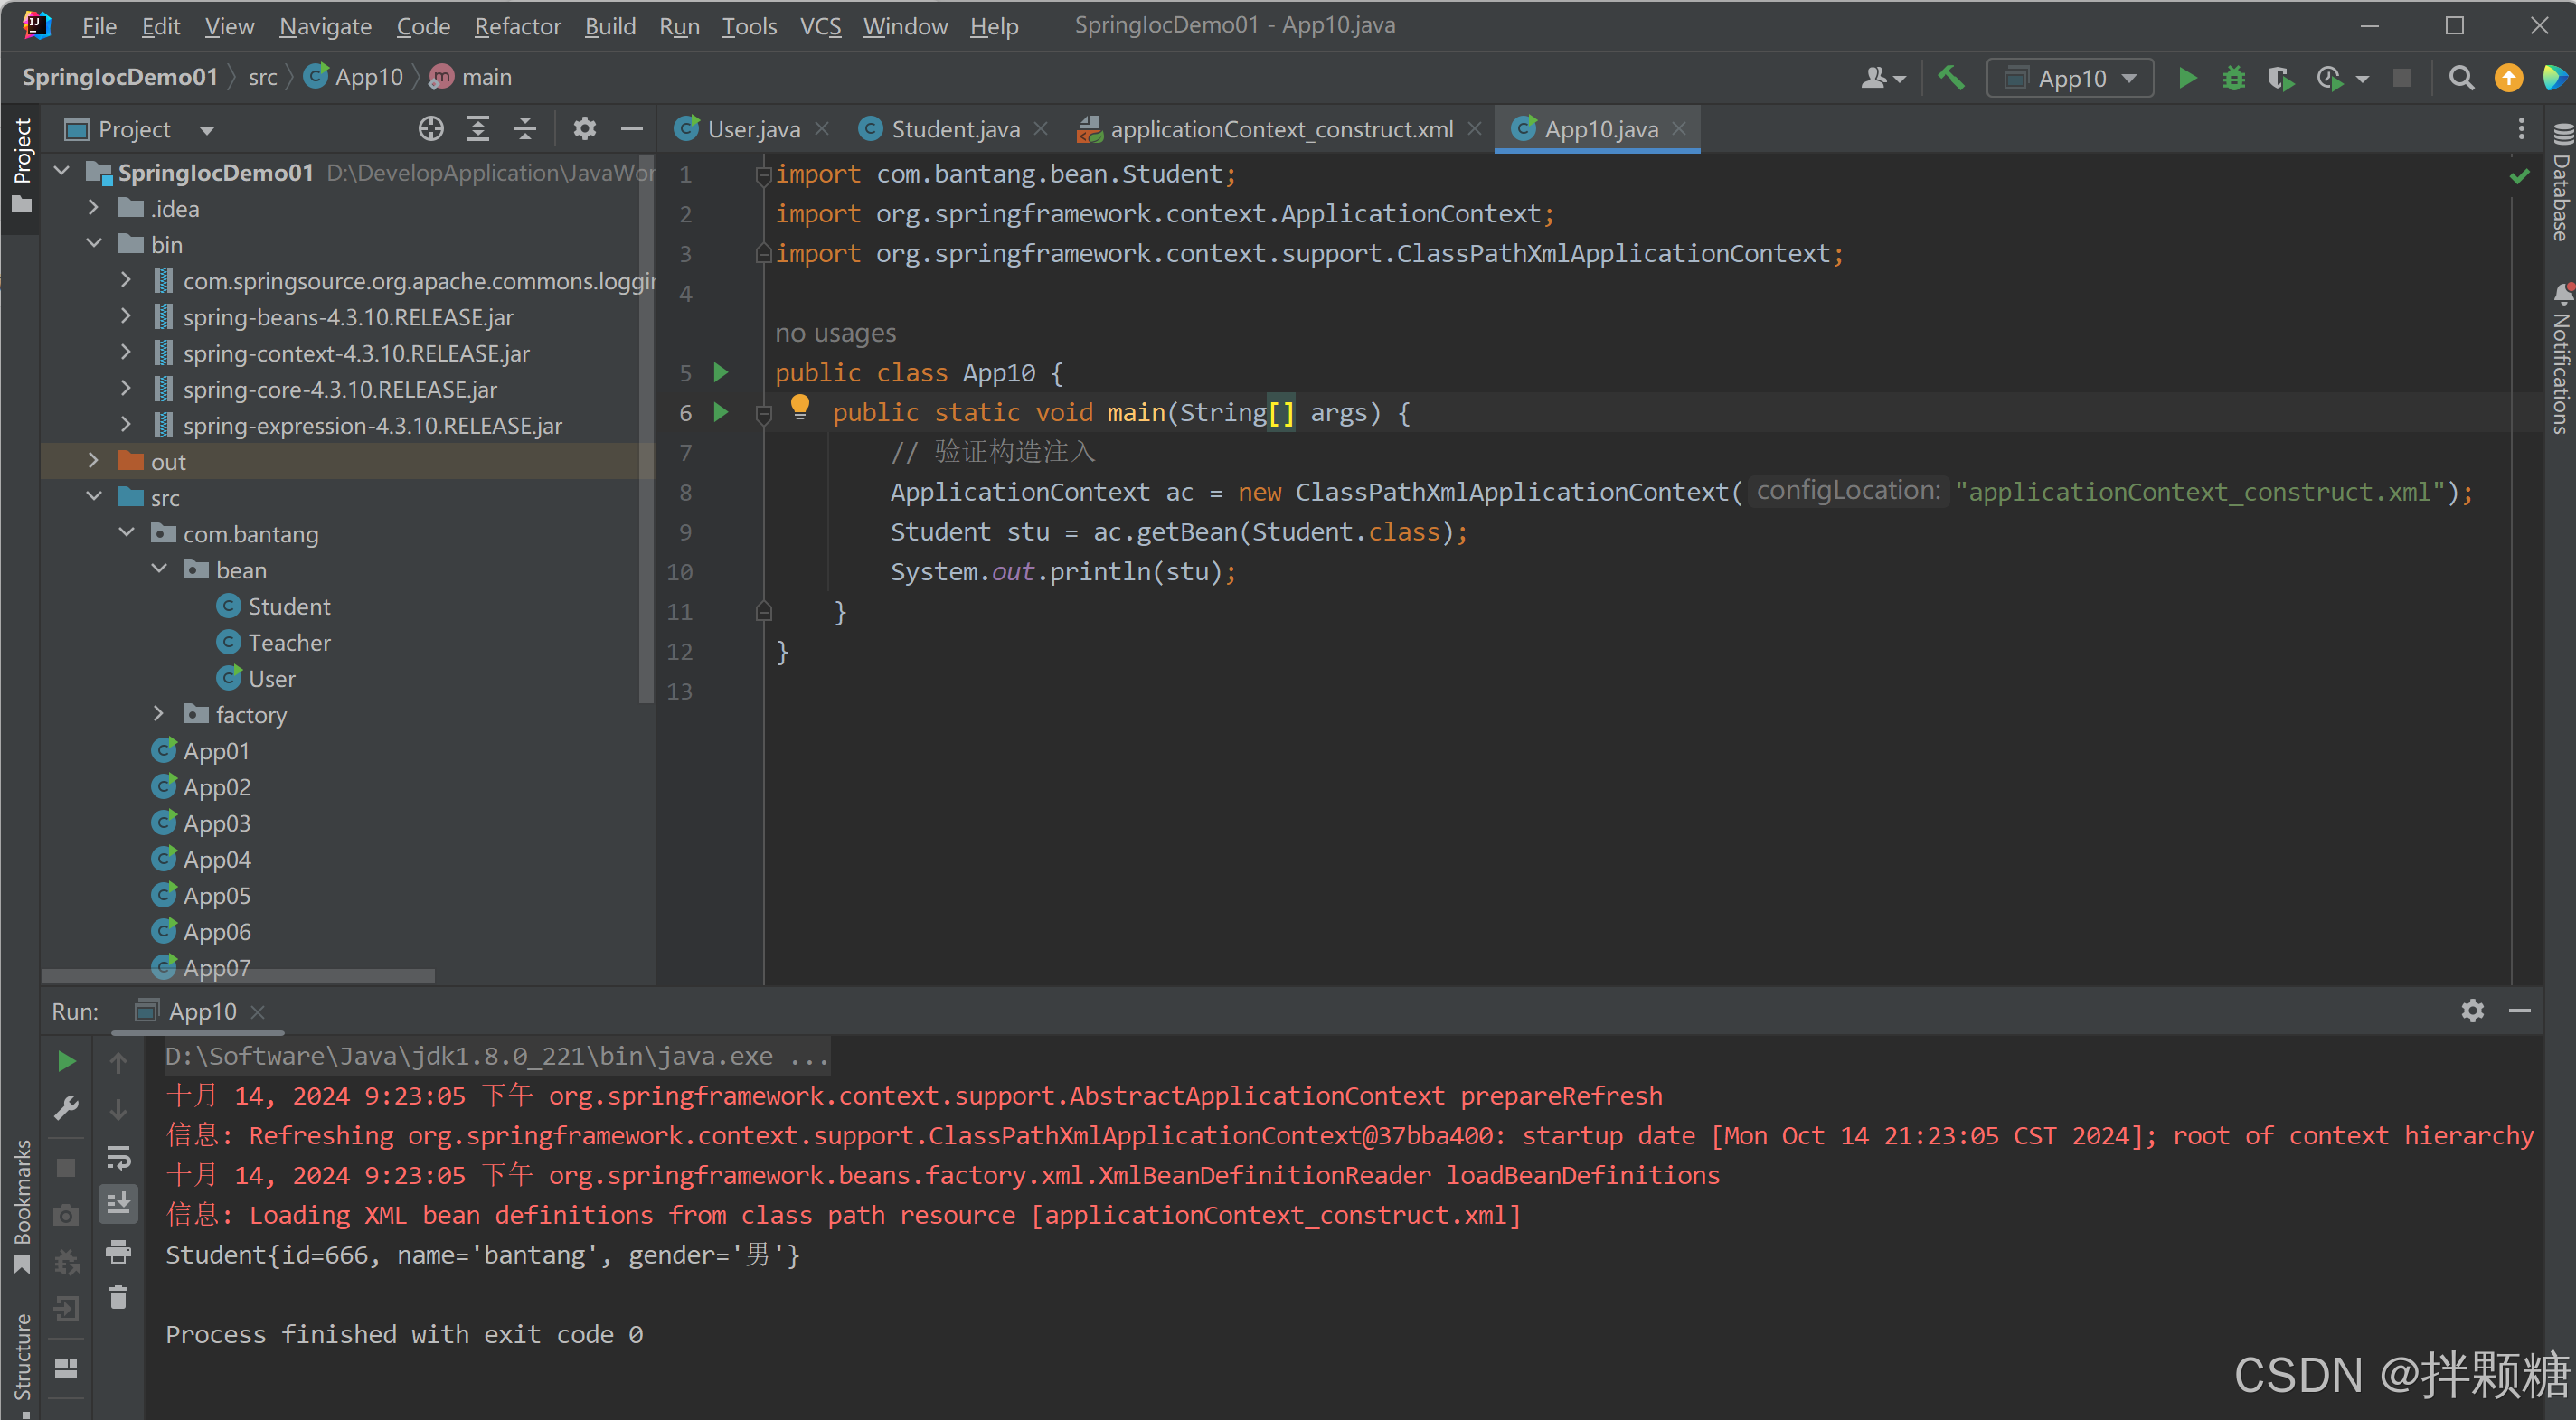Expand the out folder in project tree
2576x1420 pixels.
(93, 461)
